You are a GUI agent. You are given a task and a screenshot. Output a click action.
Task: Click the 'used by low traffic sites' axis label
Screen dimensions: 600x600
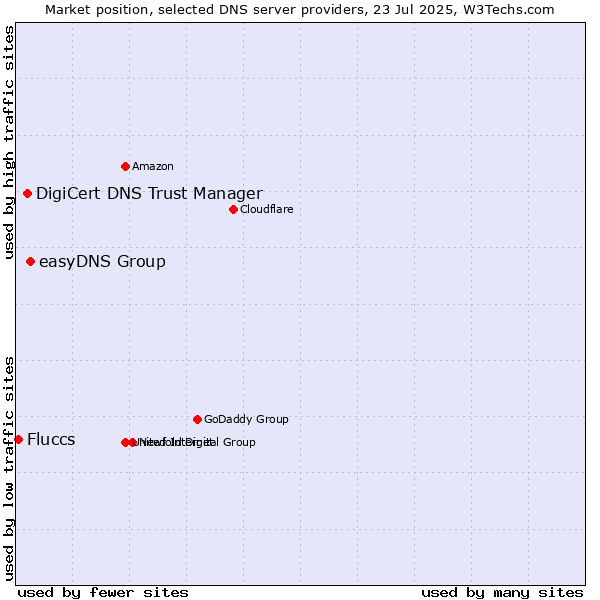[x=8, y=469]
